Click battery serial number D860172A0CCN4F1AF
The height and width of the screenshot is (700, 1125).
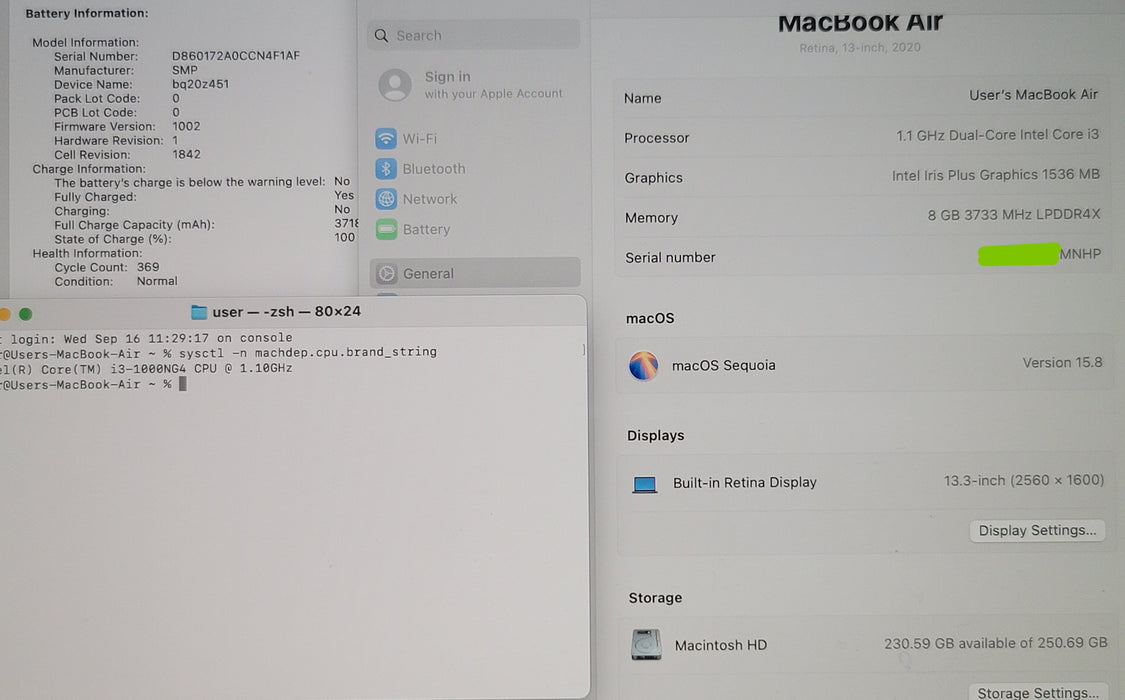235,56
